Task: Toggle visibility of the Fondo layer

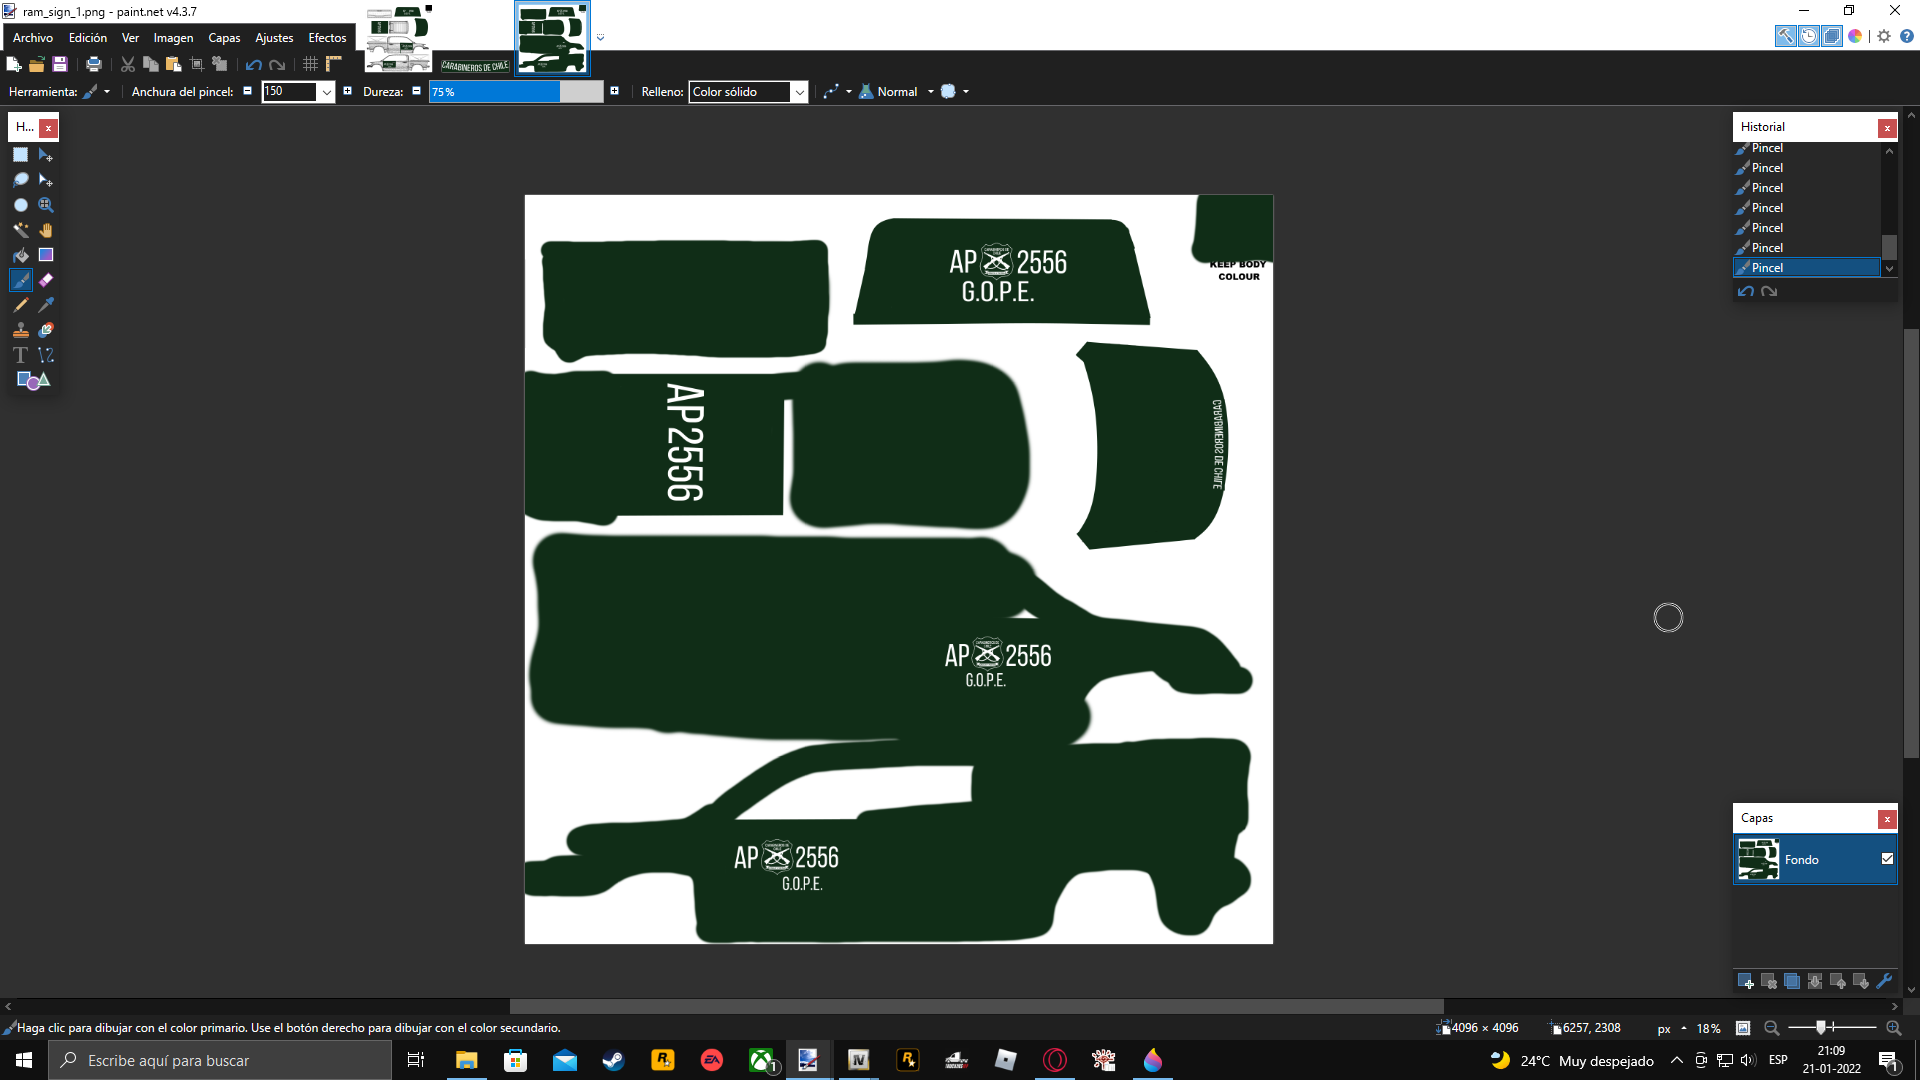Action: coord(1887,859)
